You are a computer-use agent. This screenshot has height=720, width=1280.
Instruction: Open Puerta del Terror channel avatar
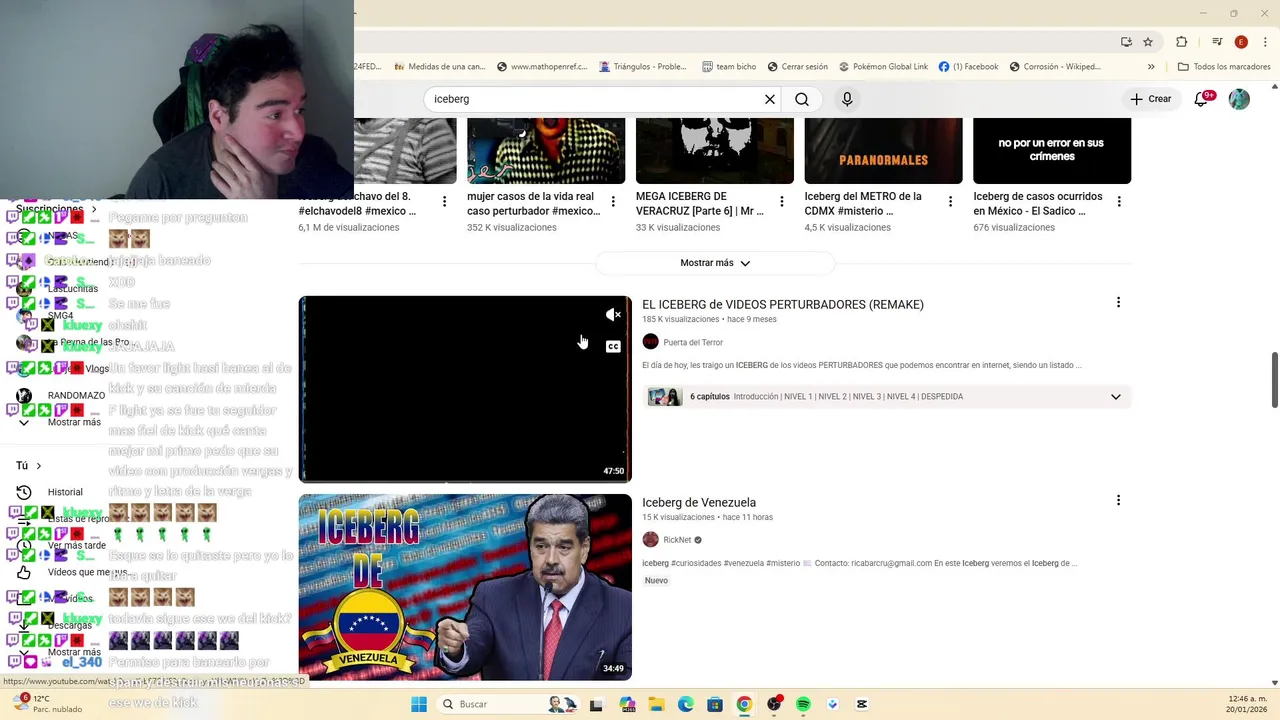click(x=650, y=342)
